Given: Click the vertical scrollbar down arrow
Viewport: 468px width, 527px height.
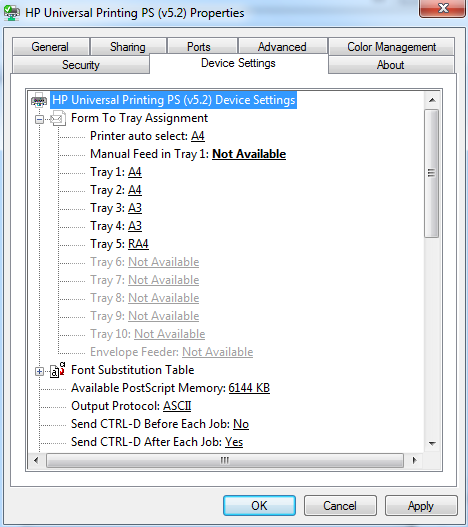Looking at the screenshot, I should (432, 444).
